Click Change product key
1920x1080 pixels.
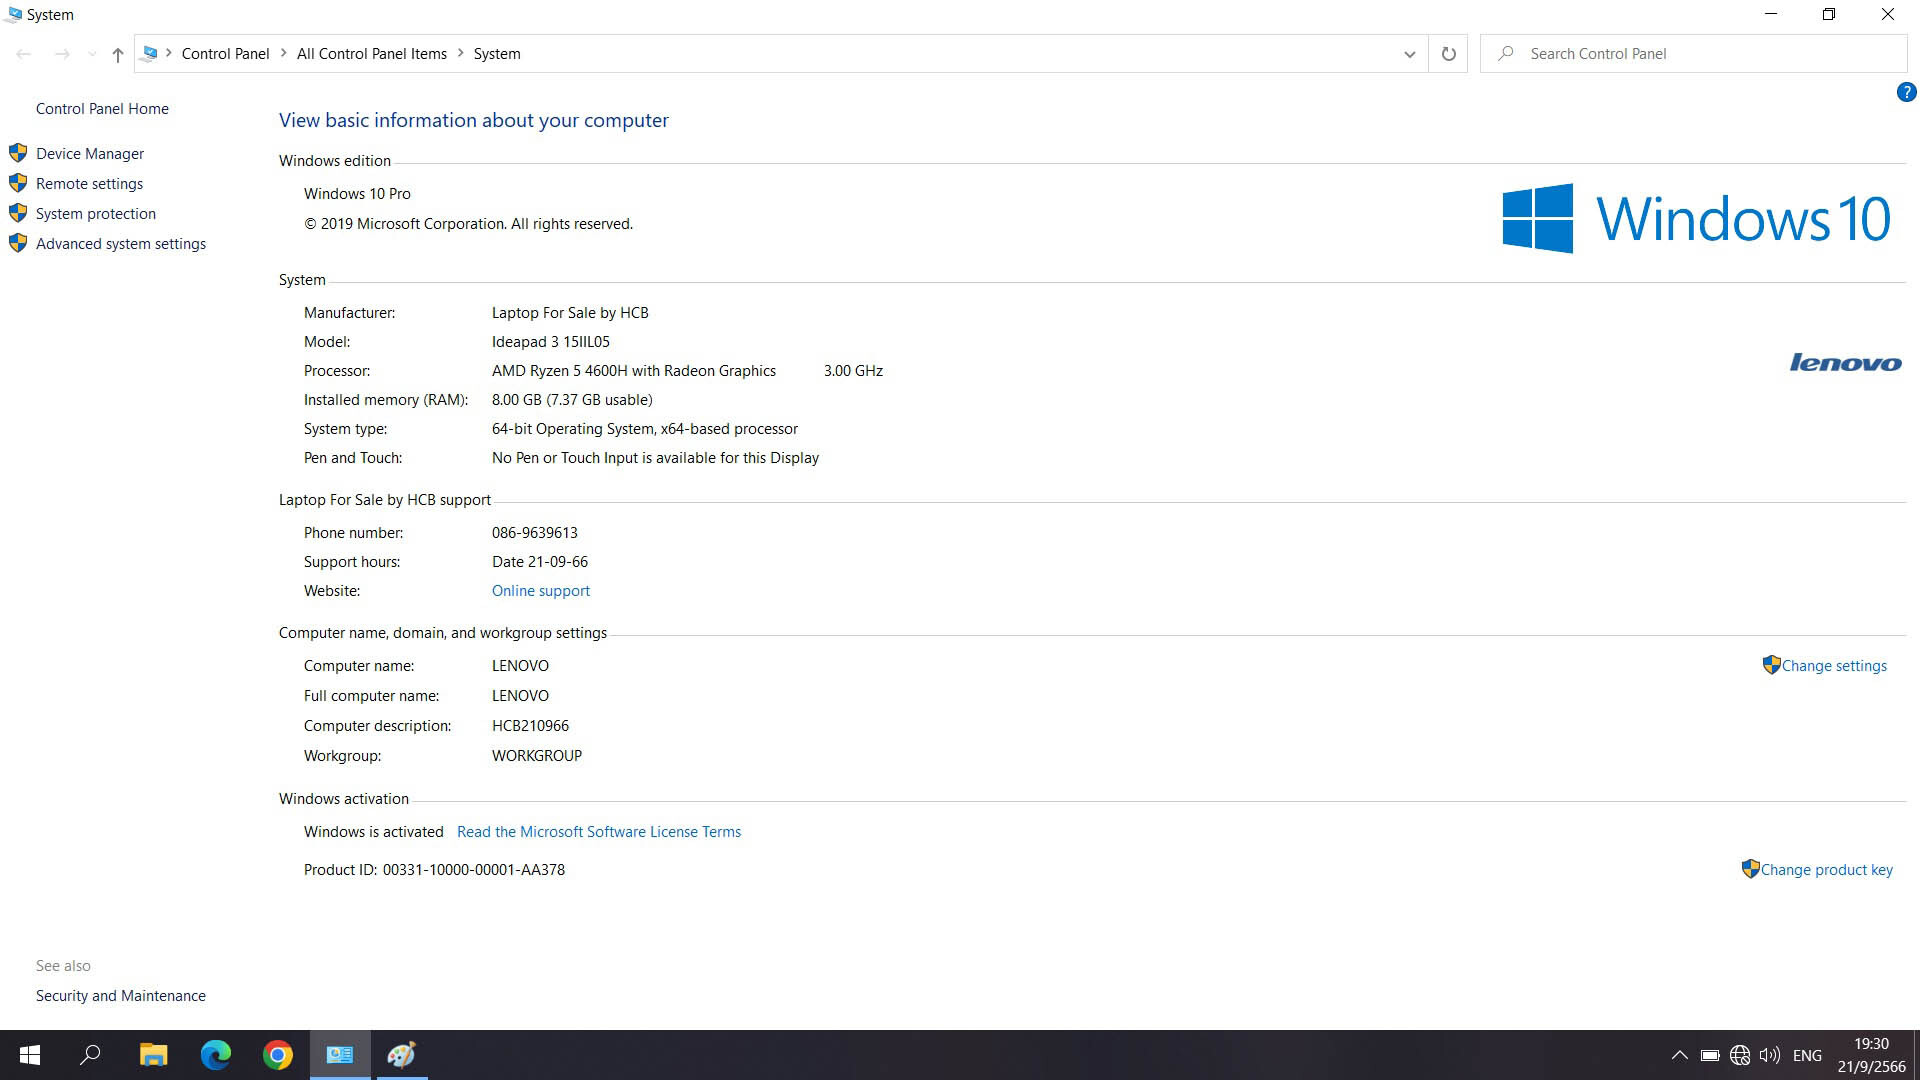[1826, 870]
